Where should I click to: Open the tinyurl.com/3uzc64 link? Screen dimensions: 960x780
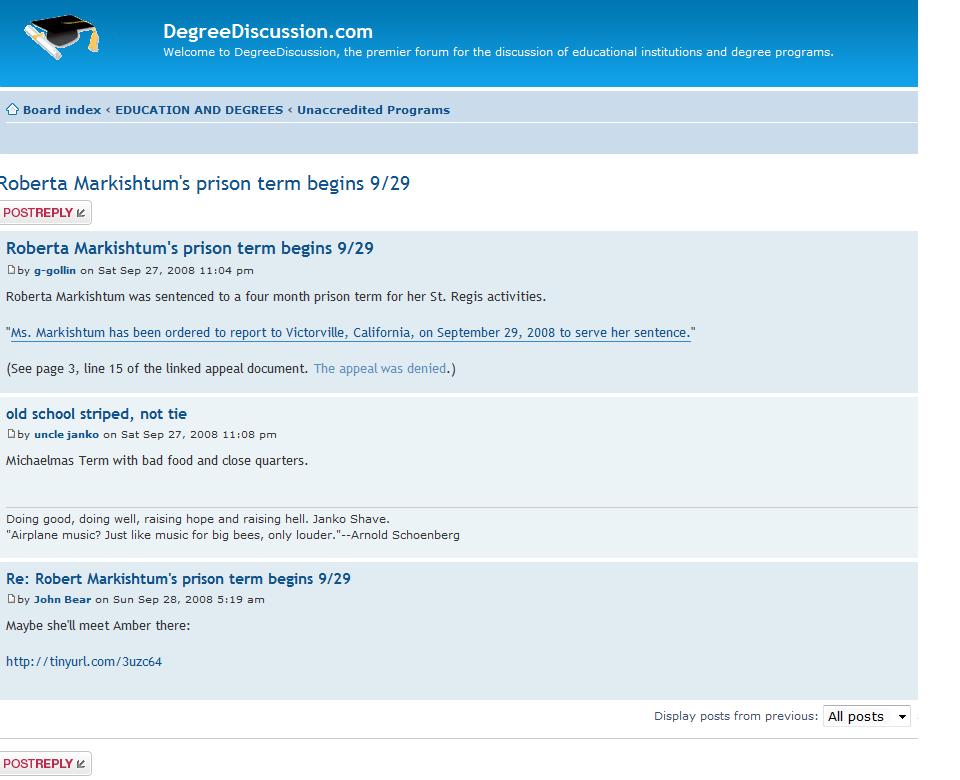click(x=84, y=662)
